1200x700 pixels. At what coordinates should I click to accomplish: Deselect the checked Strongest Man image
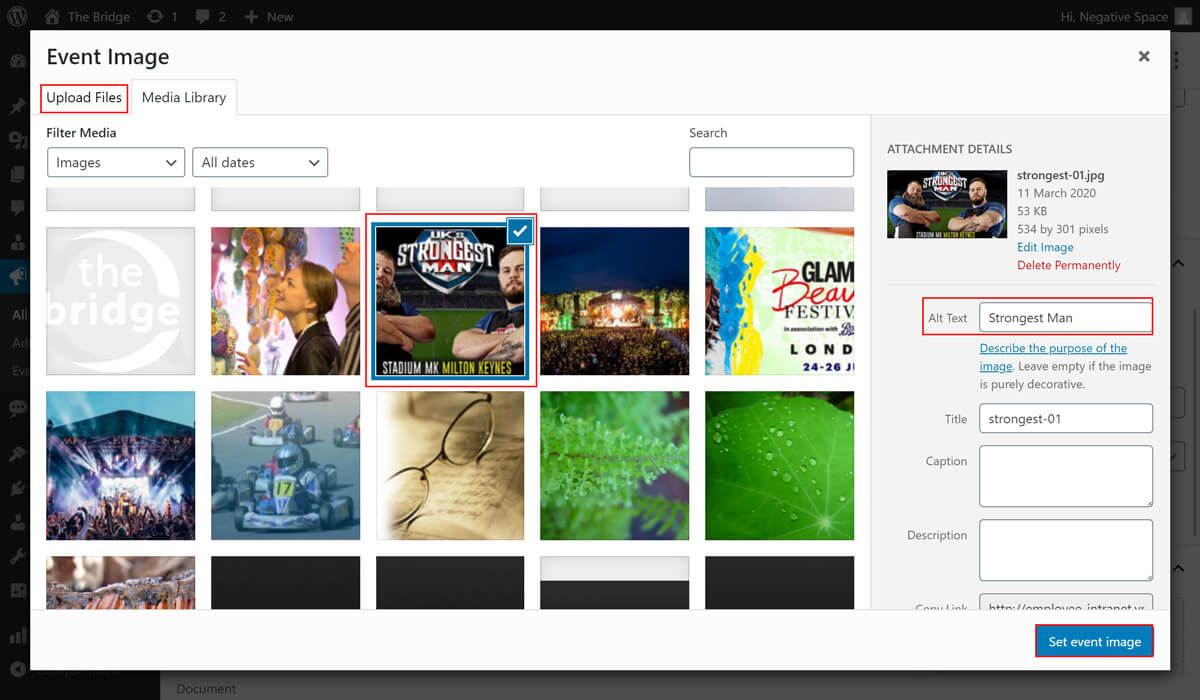coord(520,232)
